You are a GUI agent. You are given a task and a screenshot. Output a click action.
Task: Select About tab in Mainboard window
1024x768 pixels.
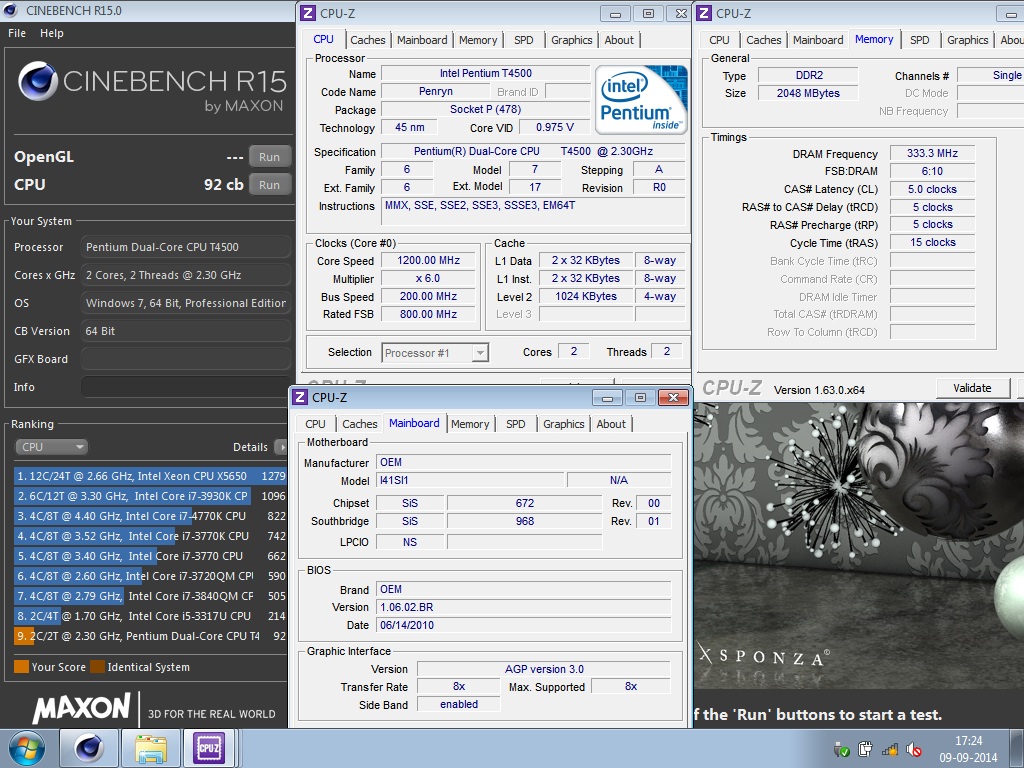[x=611, y=424]
